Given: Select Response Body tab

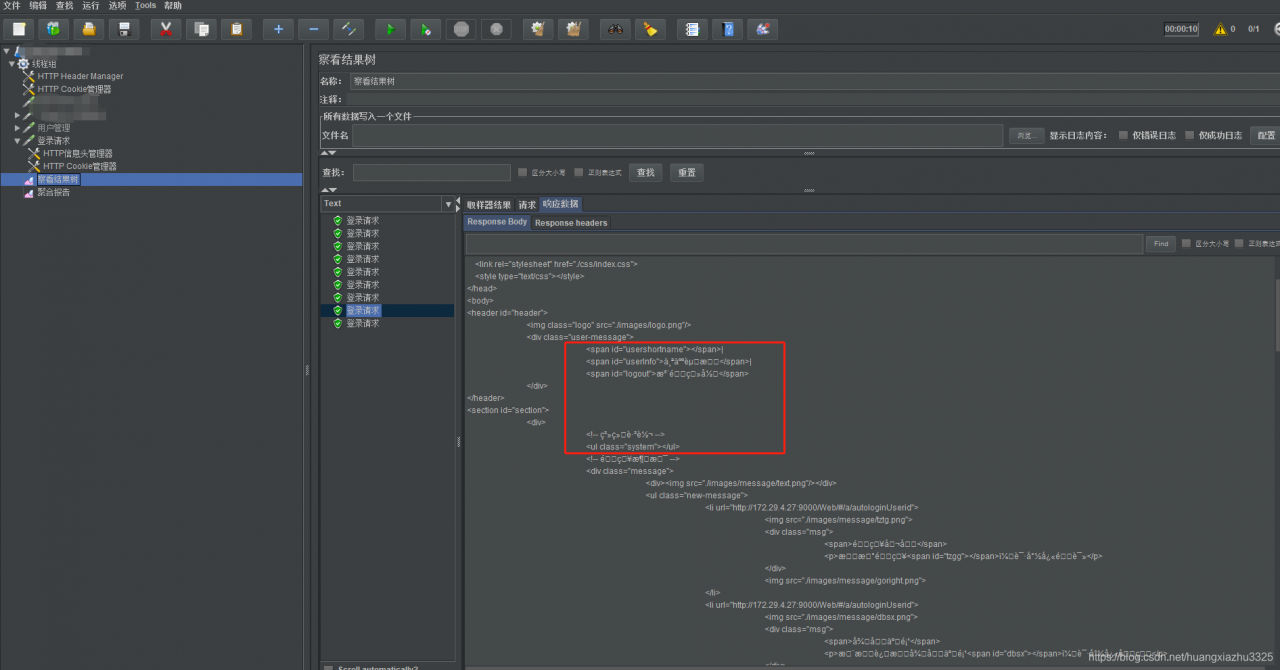Looking at the screenshot, I should coord(497,222).
